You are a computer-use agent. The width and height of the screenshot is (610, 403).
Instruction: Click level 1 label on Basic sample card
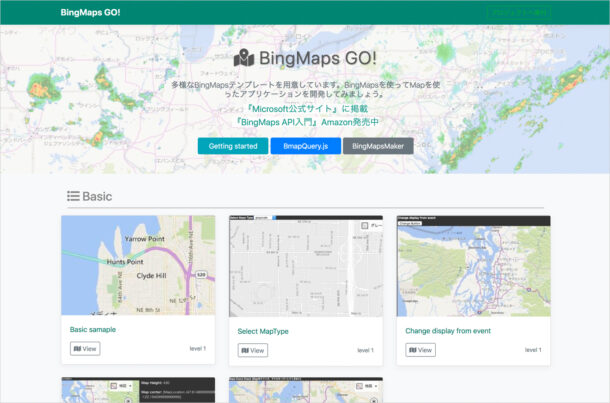point(198,349)
